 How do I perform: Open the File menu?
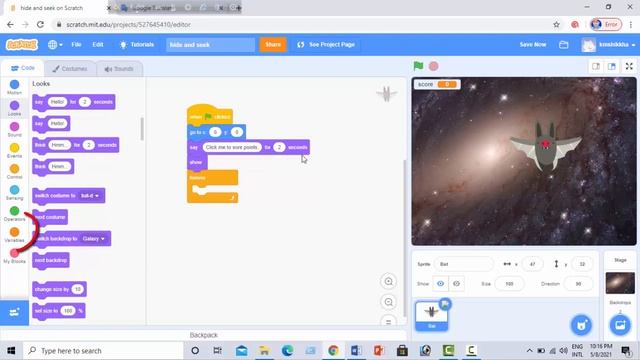76,44
